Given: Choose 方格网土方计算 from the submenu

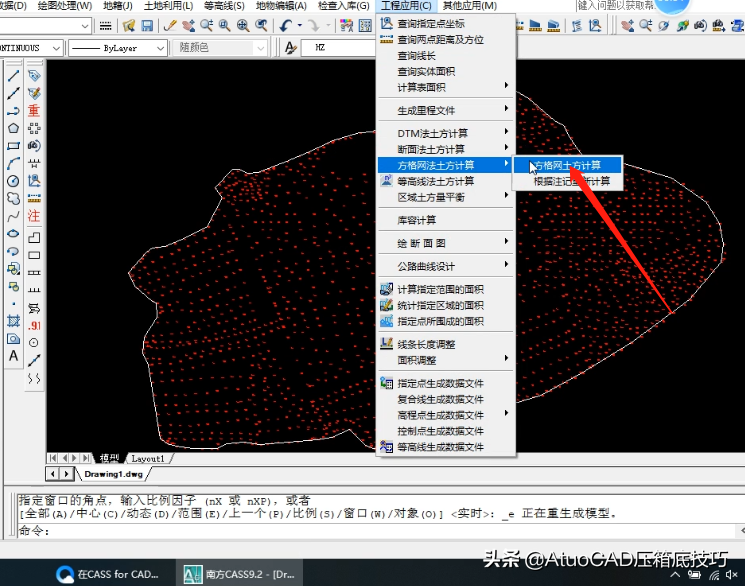Looking at the screenshot, I should coord(567,165).
